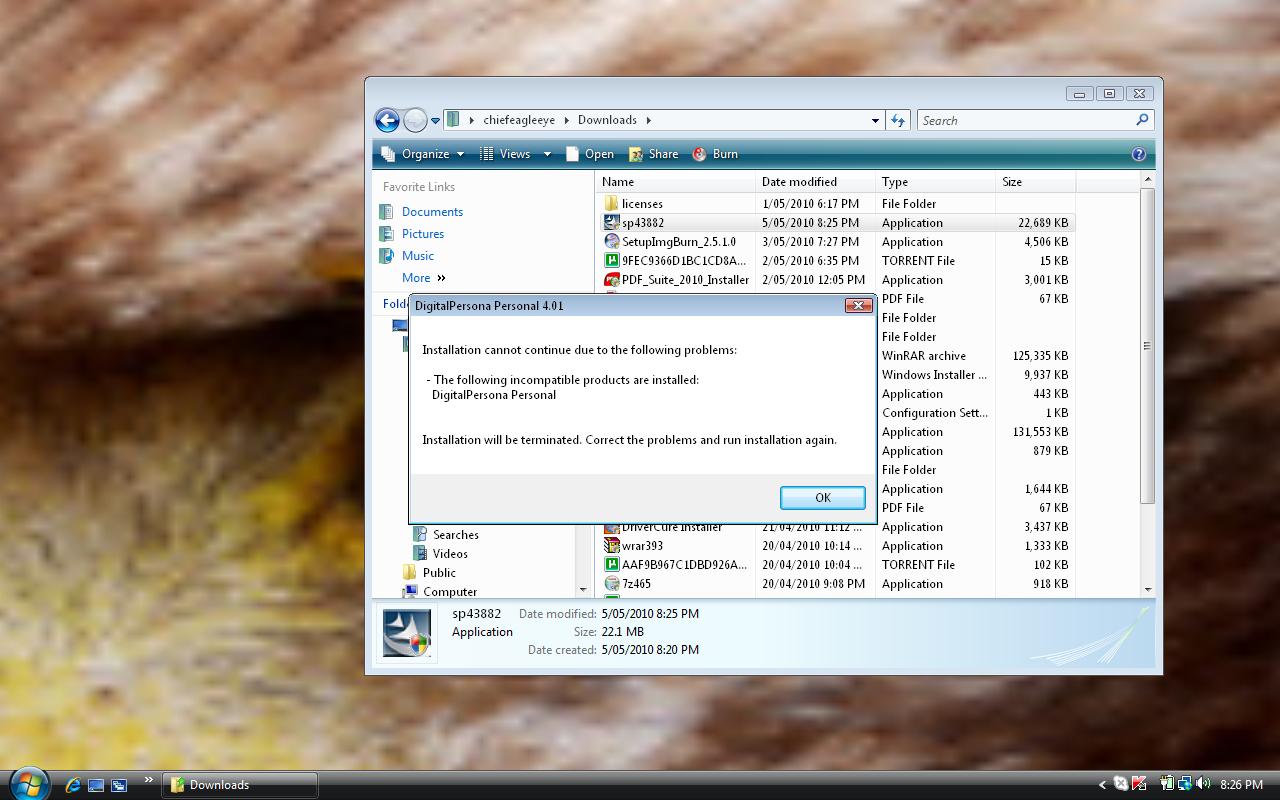This screenshot has height=800, width=1280.
Task: Select the 7z465 application file
Action: click(836, 584)
